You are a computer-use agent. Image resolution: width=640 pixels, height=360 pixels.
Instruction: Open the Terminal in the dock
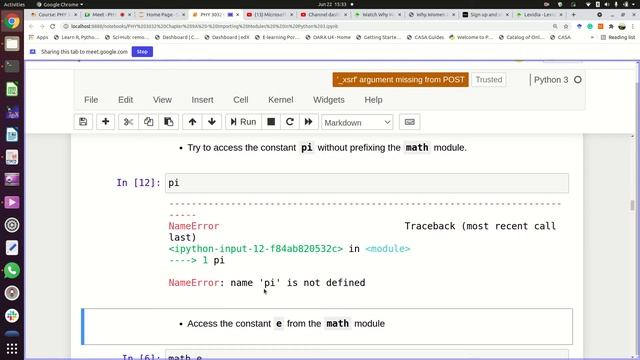tap(12, 67)
